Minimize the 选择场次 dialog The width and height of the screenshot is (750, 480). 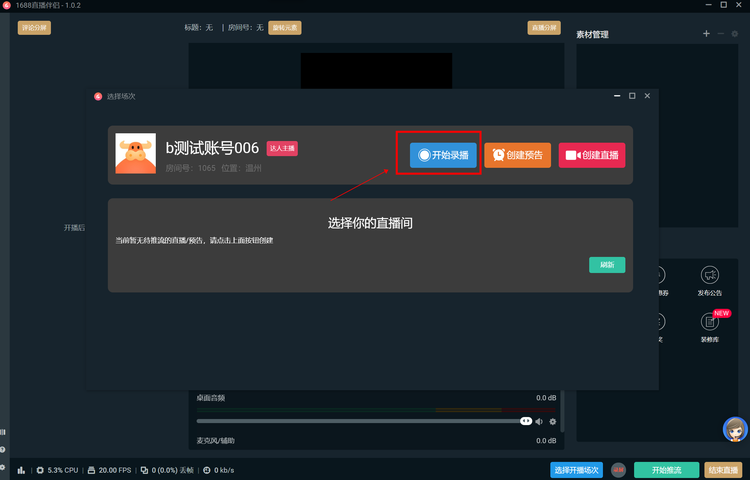(617, 96)
